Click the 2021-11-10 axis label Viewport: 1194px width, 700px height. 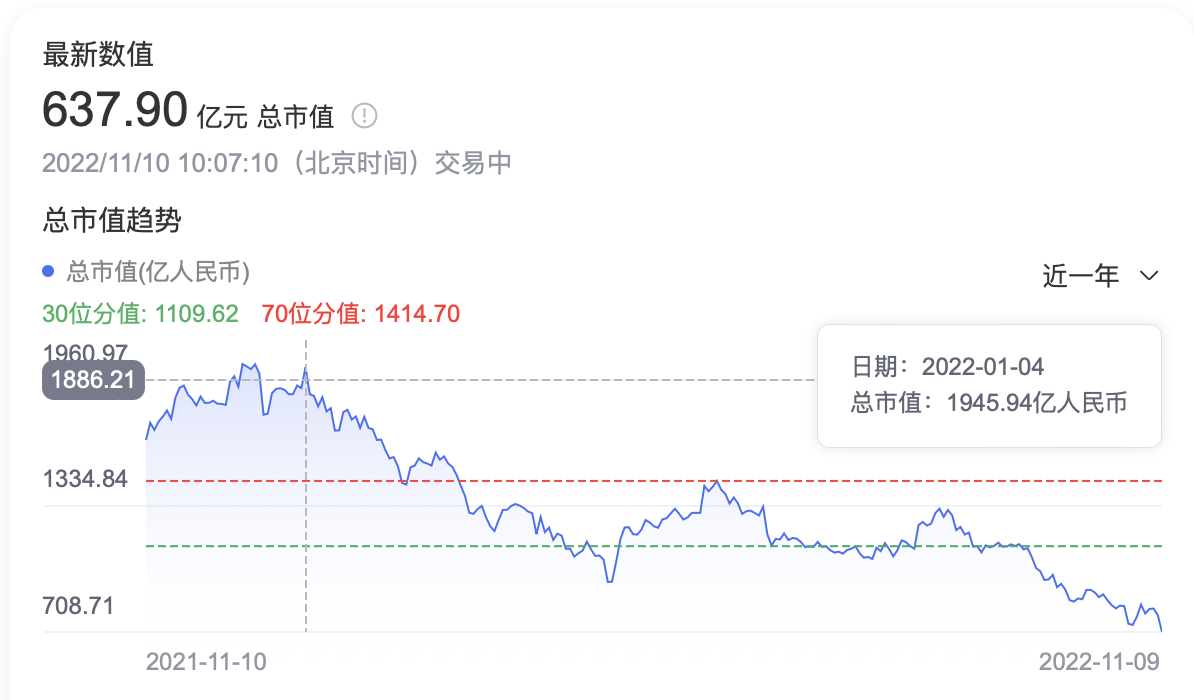[208, 661]
